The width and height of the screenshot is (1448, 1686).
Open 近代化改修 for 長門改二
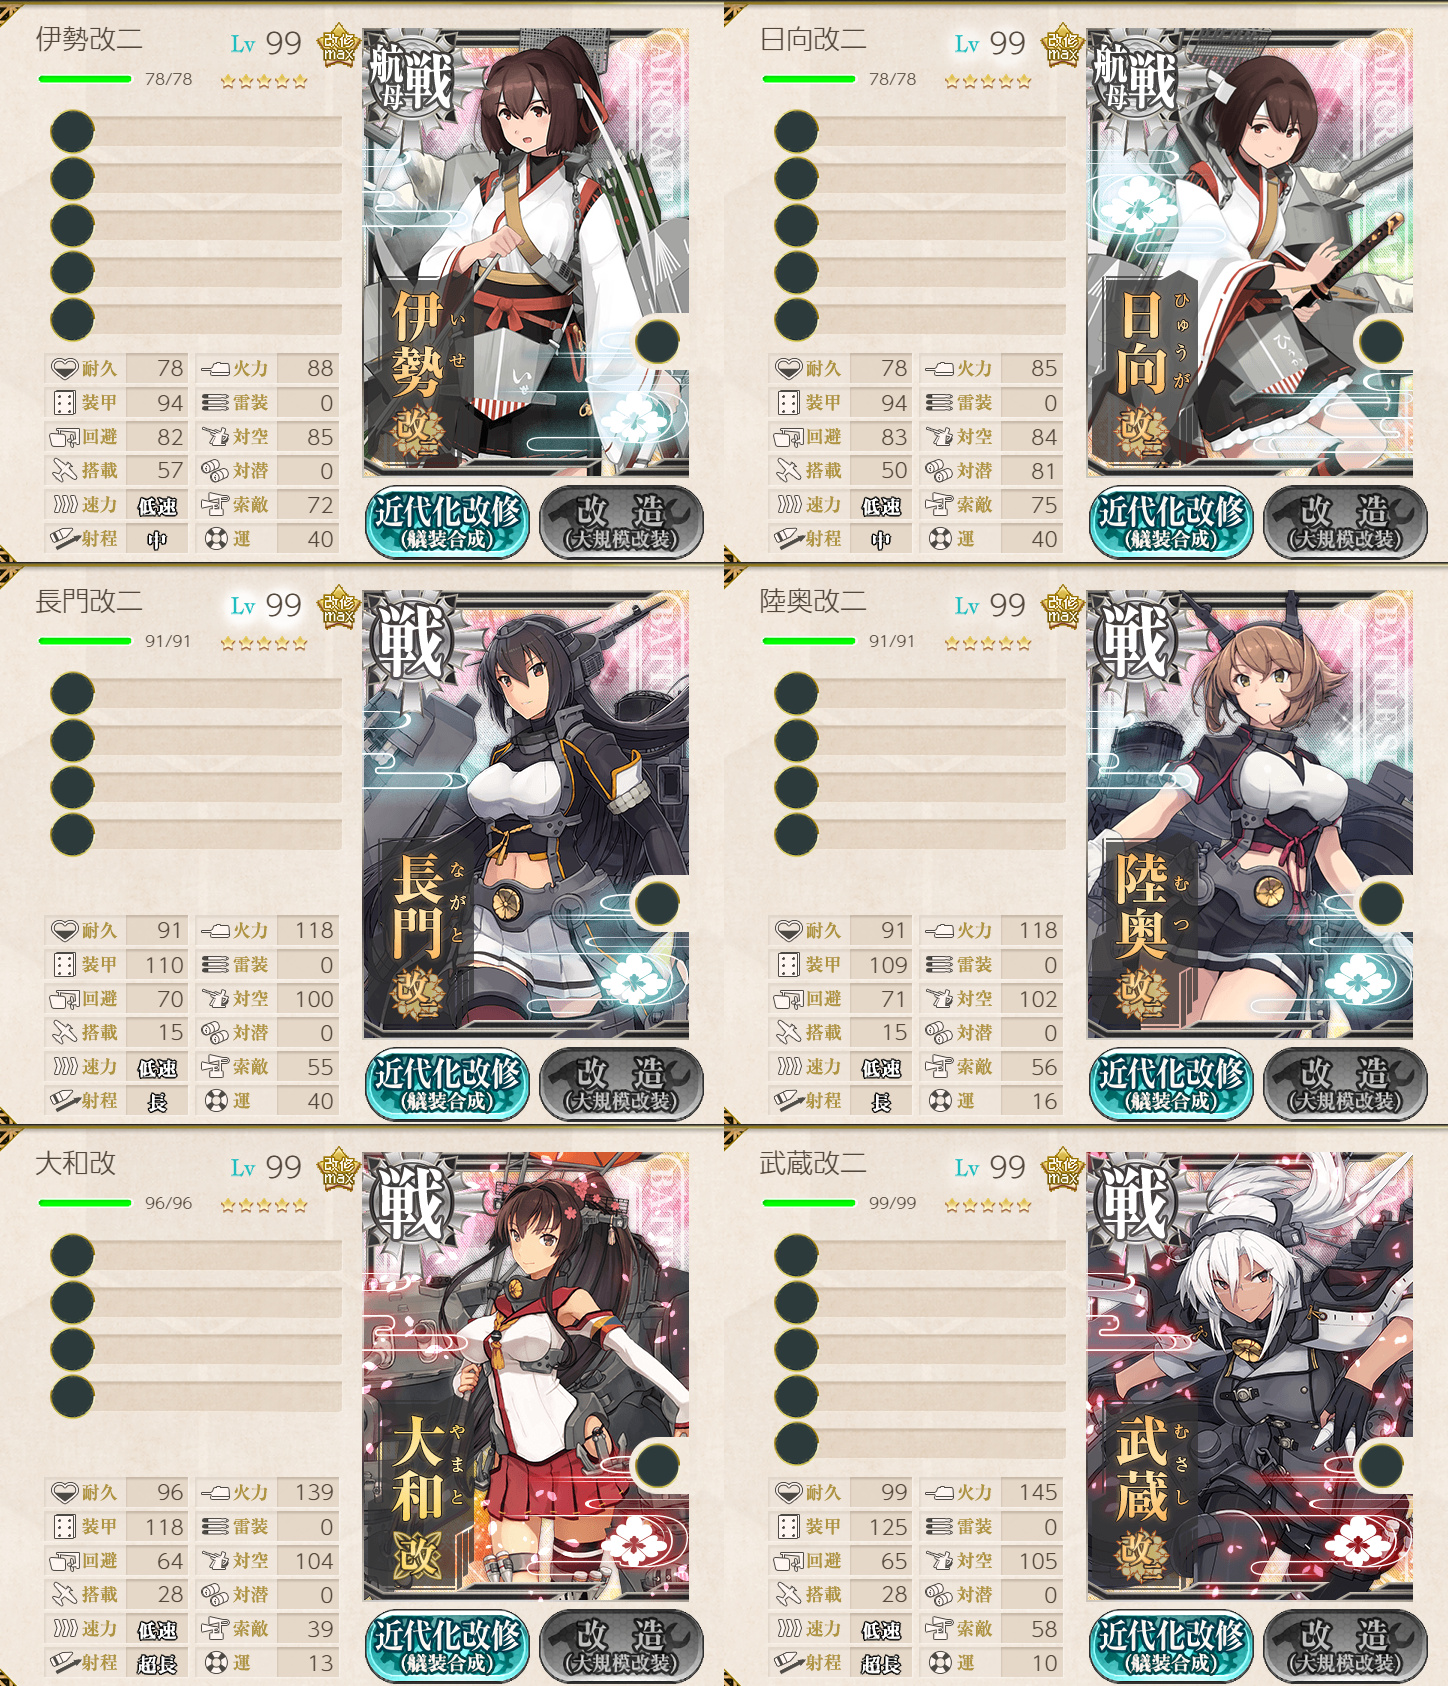point(448,1083)
